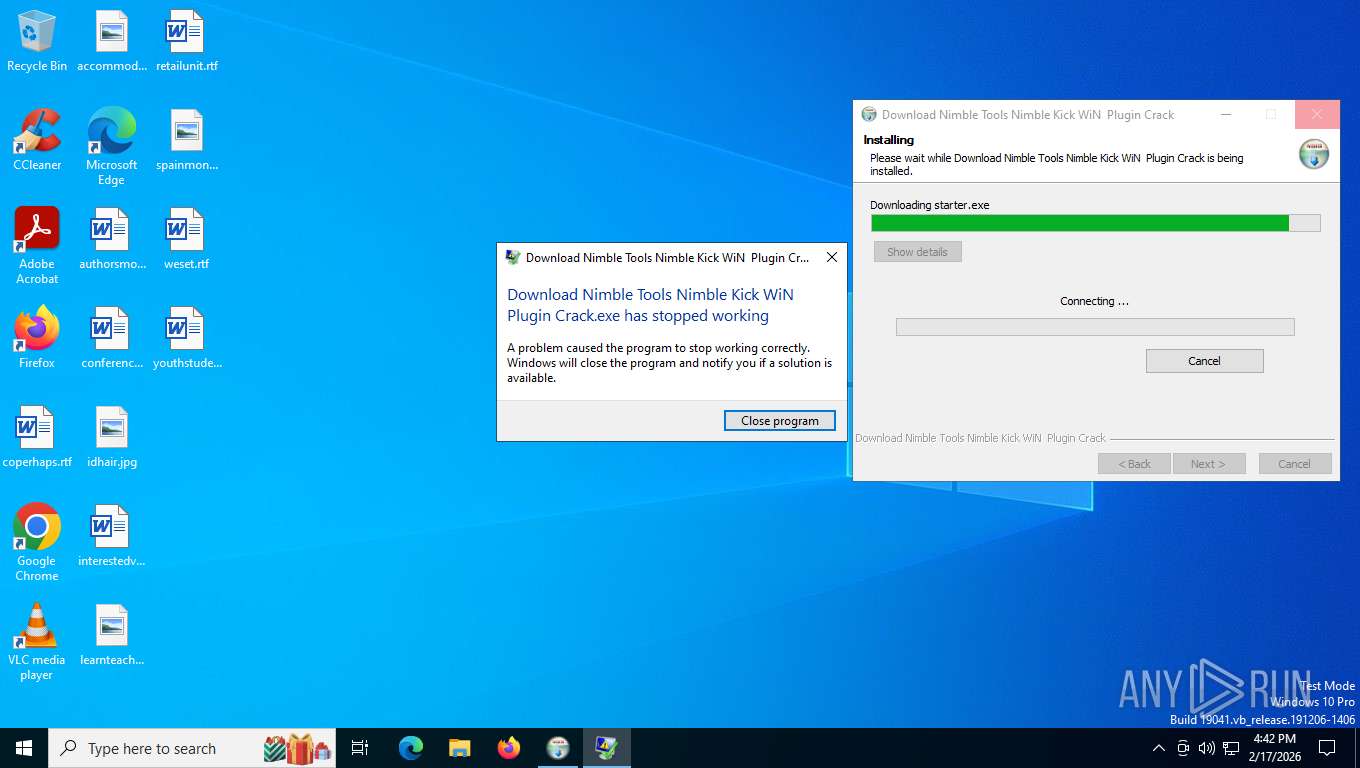Screen dimensions: 1360x768
Task: Click the Cancel button under Connecting
Action: (1204, 361)
